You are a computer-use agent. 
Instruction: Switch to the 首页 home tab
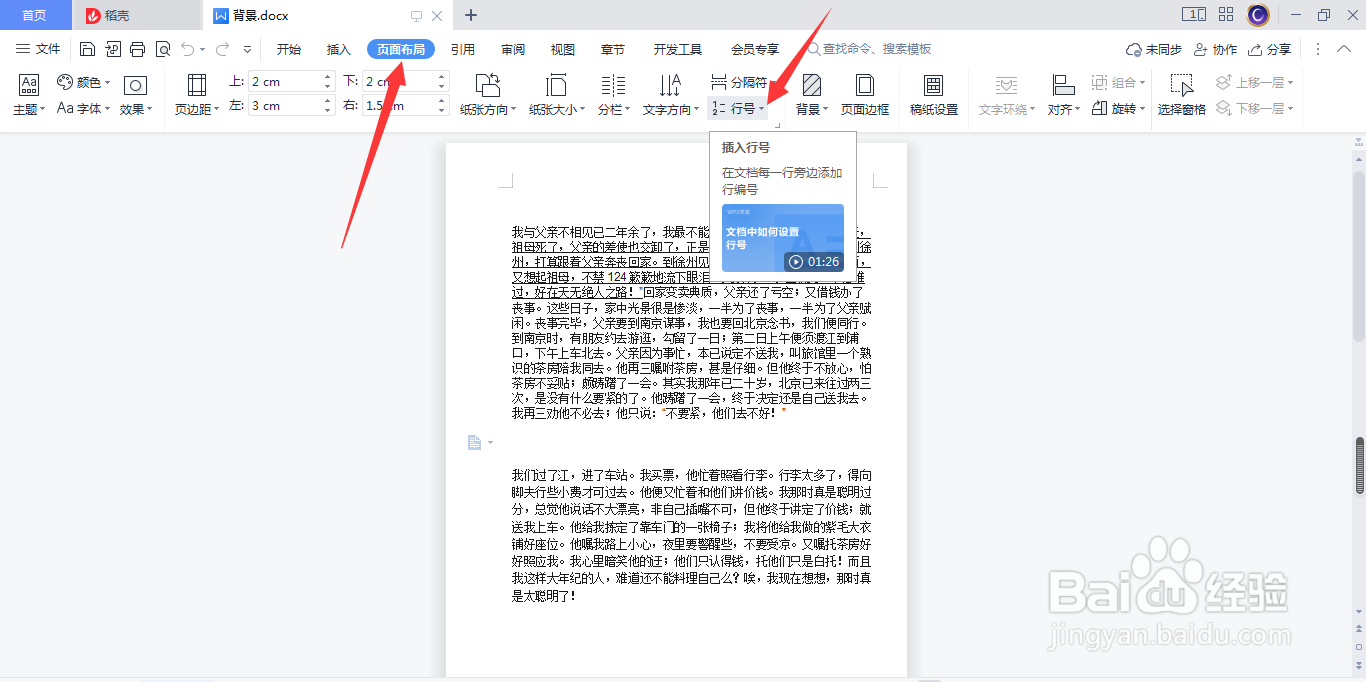(35, 15)
